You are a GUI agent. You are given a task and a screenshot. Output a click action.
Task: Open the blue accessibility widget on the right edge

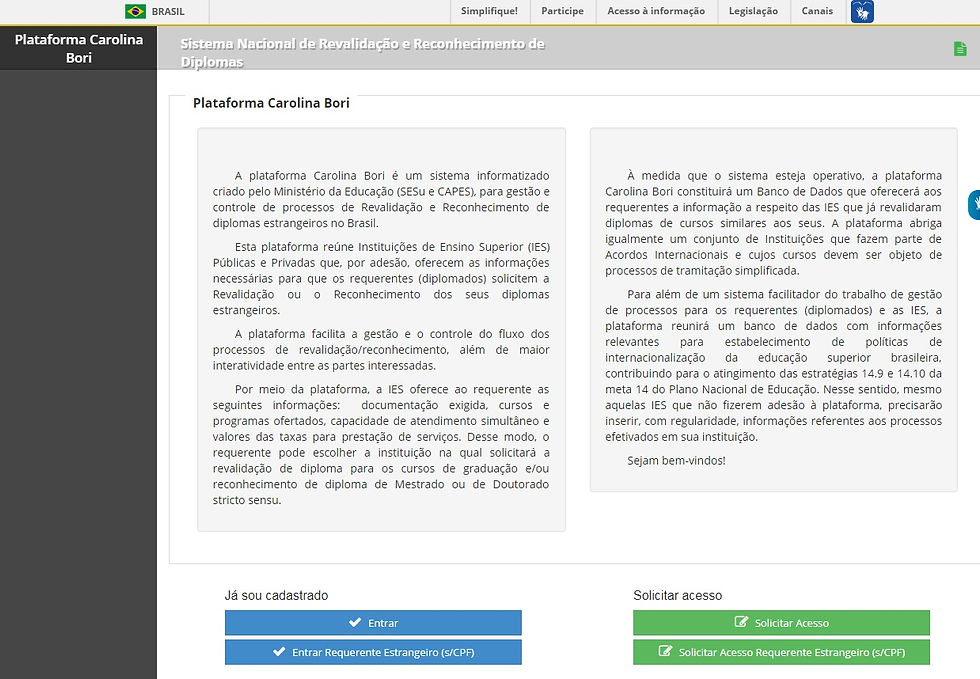[974, 204]
